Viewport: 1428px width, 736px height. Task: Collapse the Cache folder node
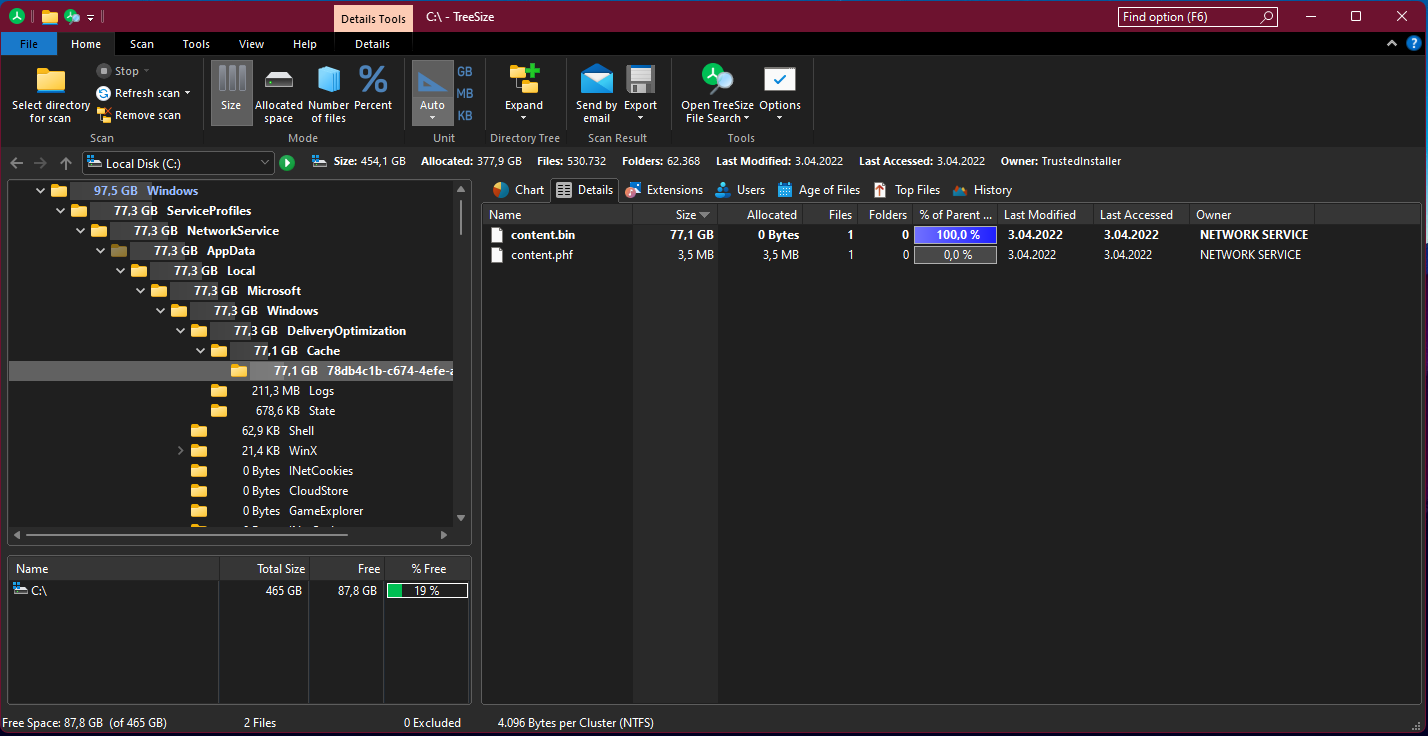[200, 350]
